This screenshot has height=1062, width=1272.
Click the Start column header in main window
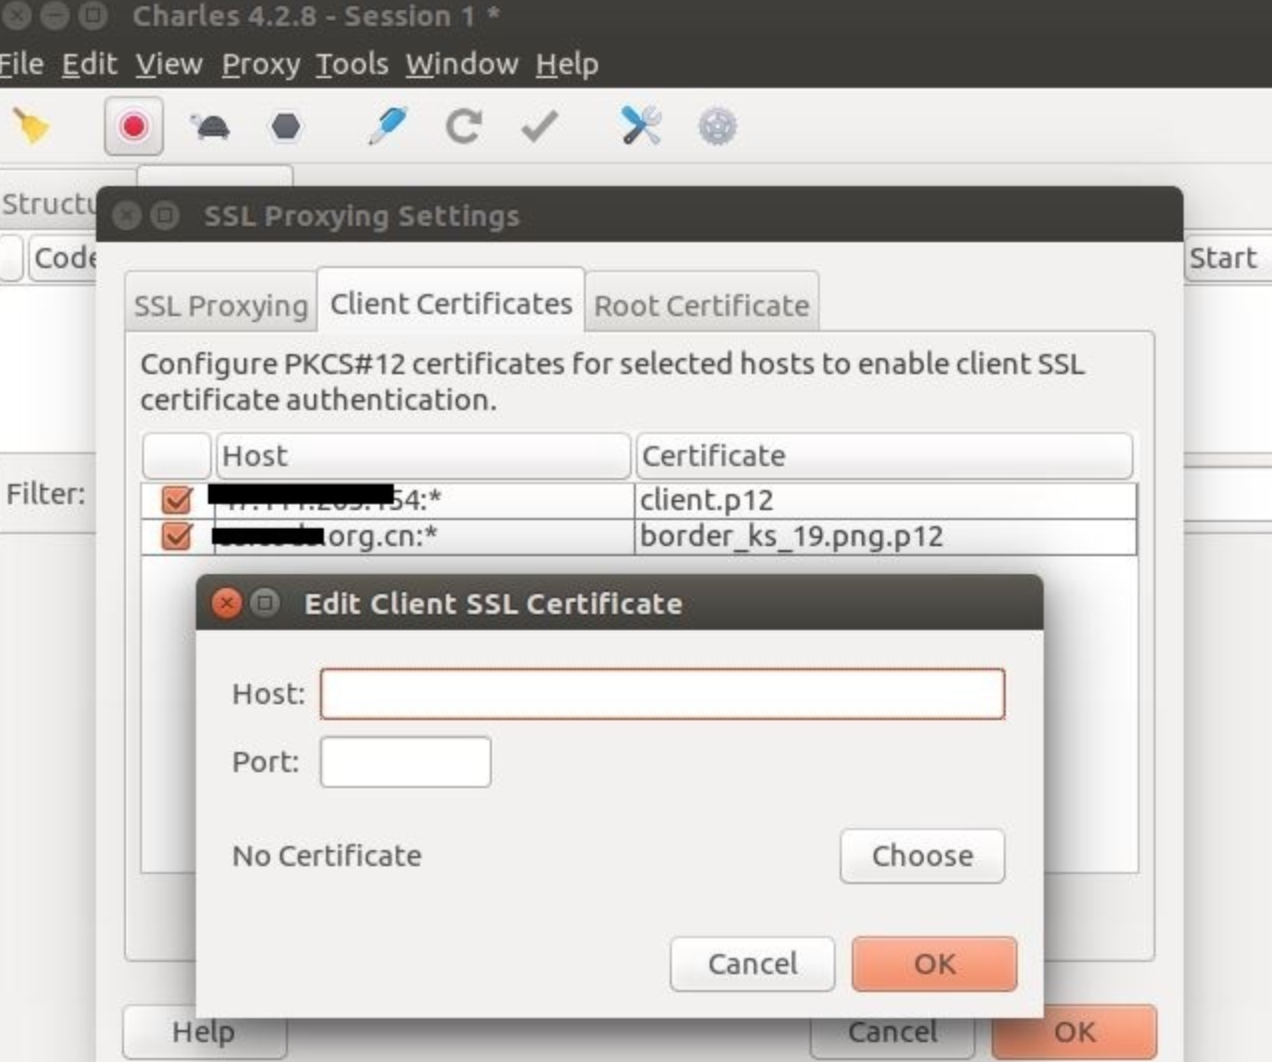point(1226,258)
